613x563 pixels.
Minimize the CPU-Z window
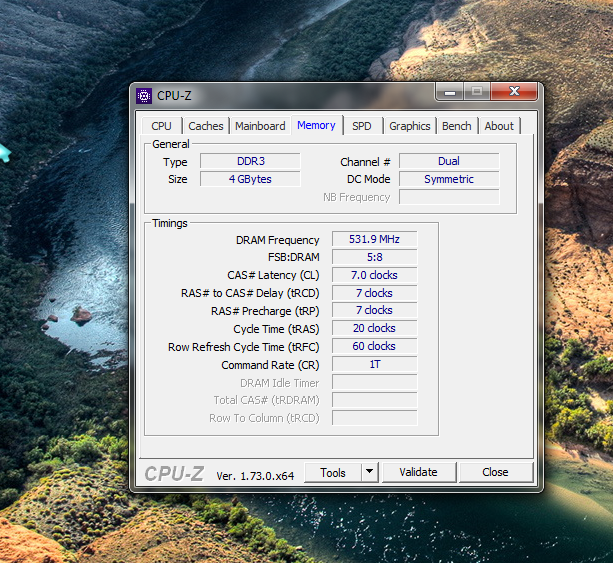pos(450,92)
